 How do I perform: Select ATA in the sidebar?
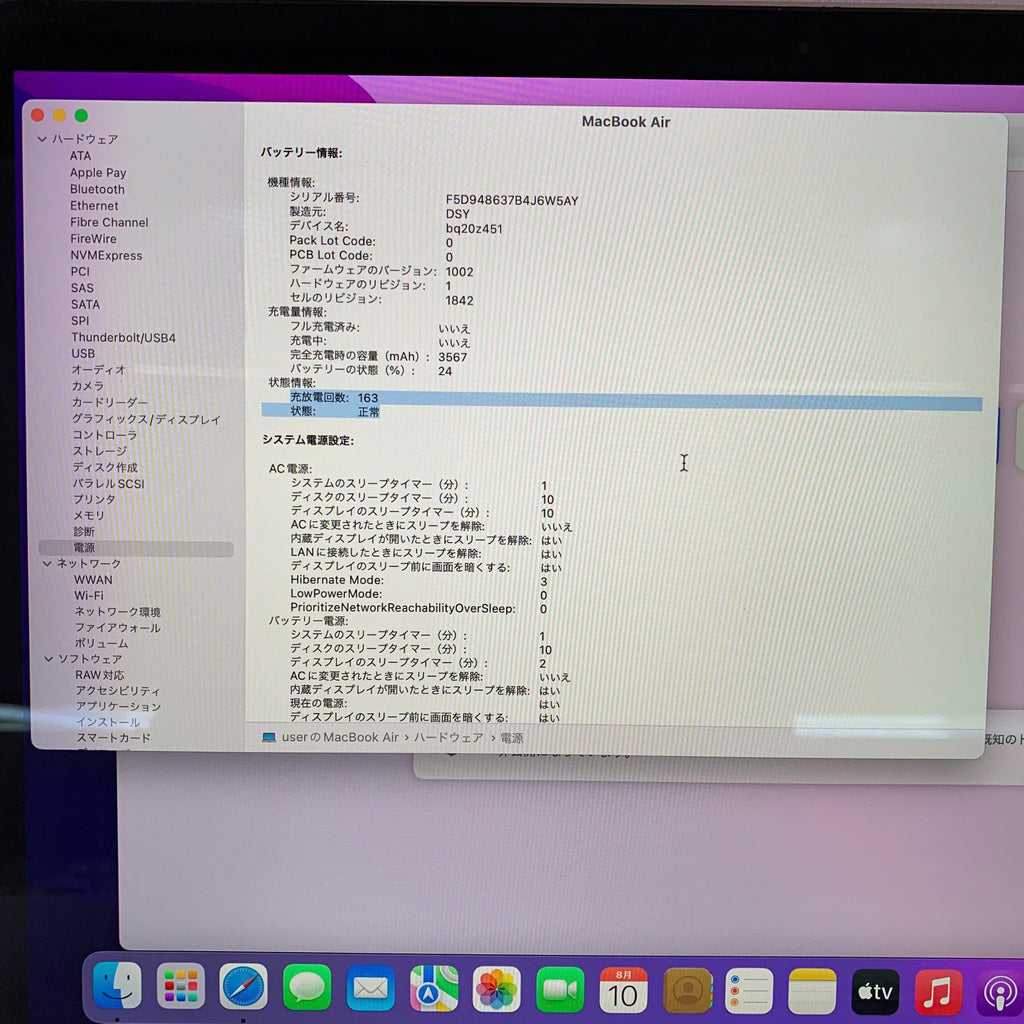pos(80,156)
